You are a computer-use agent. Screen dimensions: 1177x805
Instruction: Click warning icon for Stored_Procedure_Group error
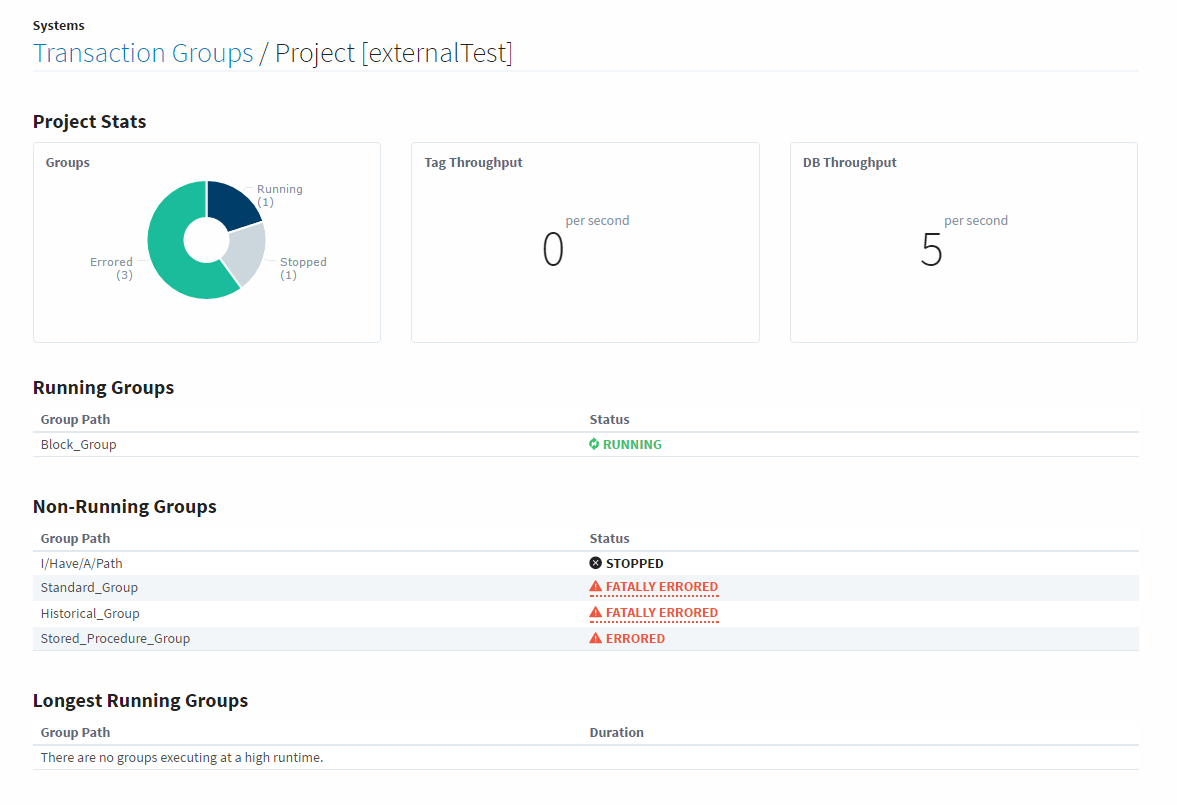tap(596, 638)
